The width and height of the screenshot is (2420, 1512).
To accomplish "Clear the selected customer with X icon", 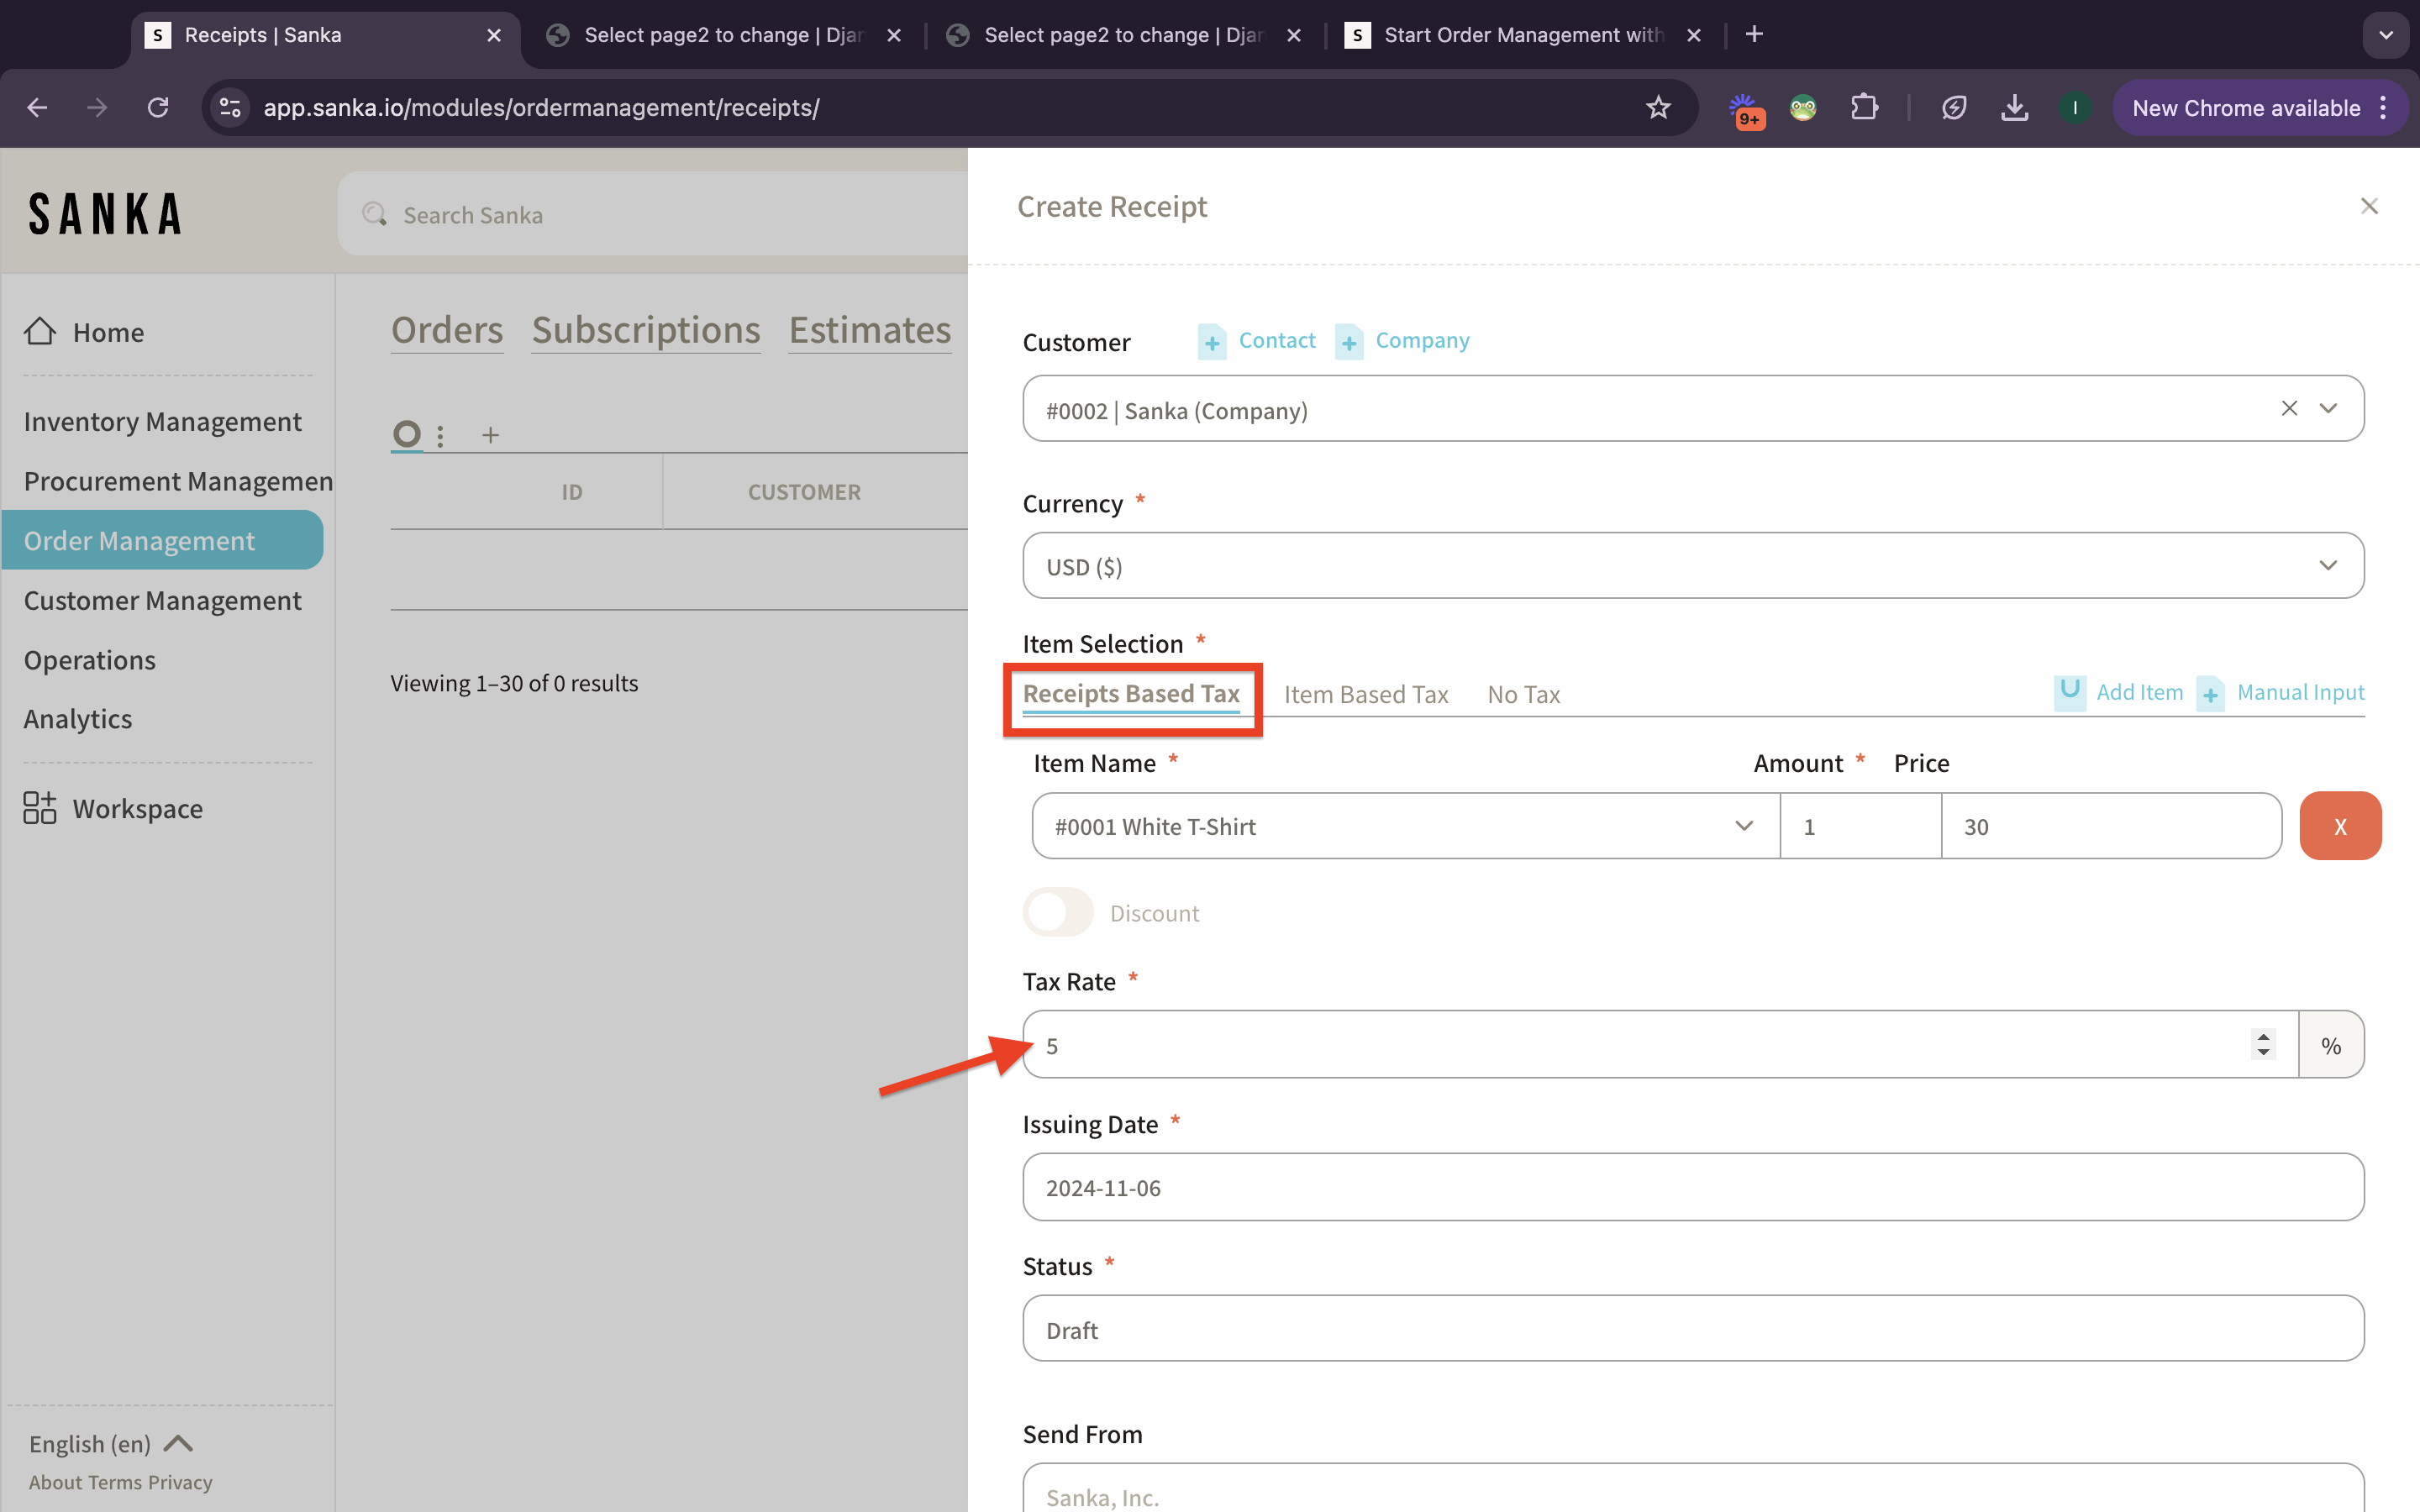I will 2289,408.
